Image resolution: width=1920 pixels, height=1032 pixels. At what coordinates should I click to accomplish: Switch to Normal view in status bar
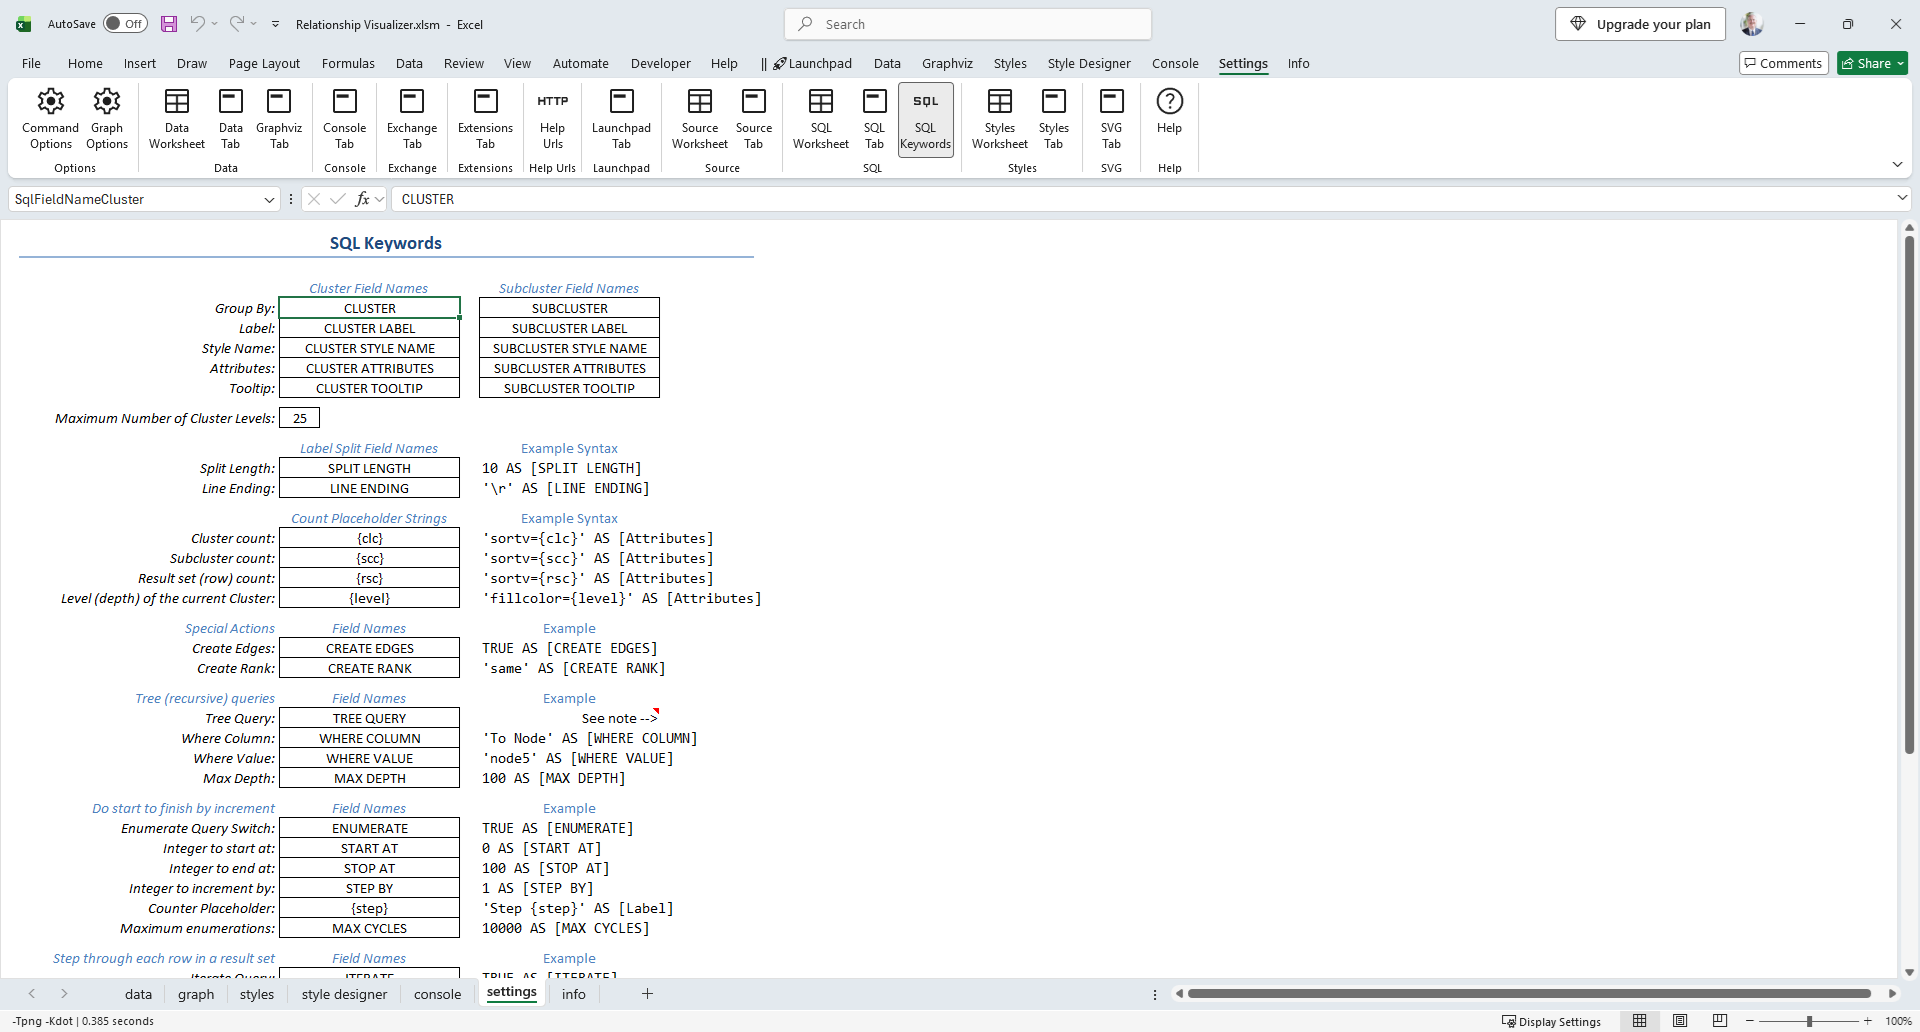(x=1640, y=1021)
